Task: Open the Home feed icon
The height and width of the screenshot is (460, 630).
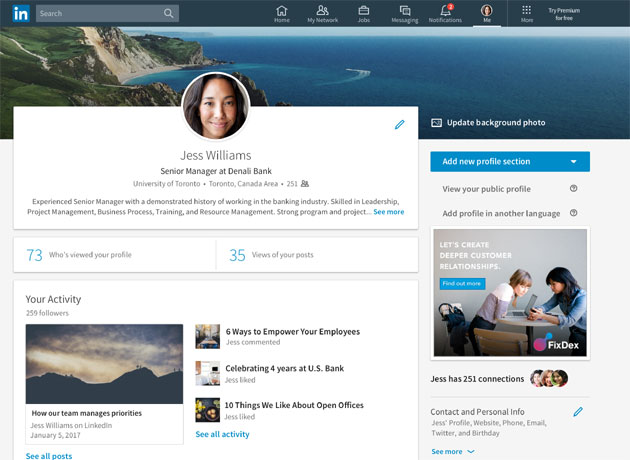Action: [282, 13]
